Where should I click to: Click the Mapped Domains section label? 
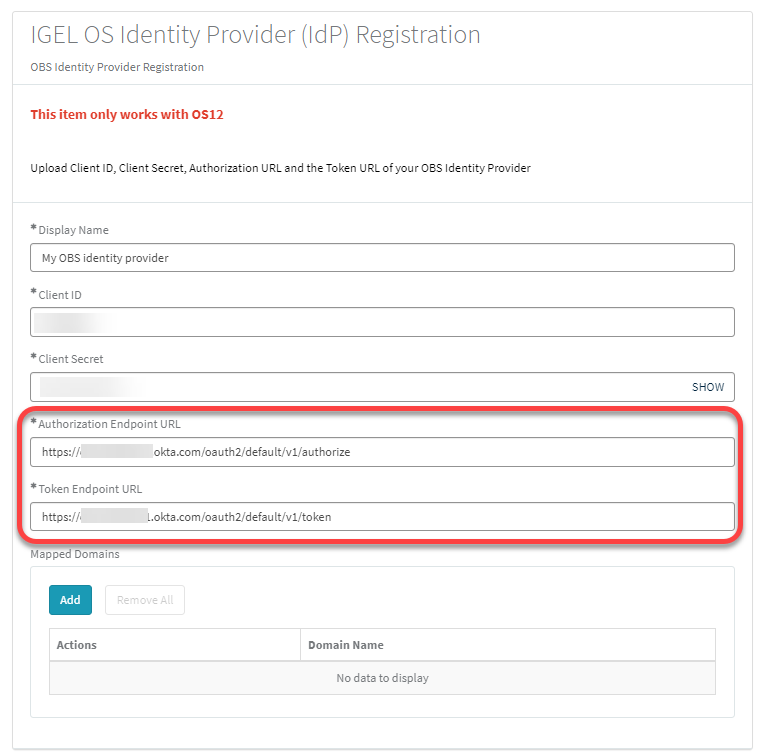pyautogui.click(x=76, y=553)
